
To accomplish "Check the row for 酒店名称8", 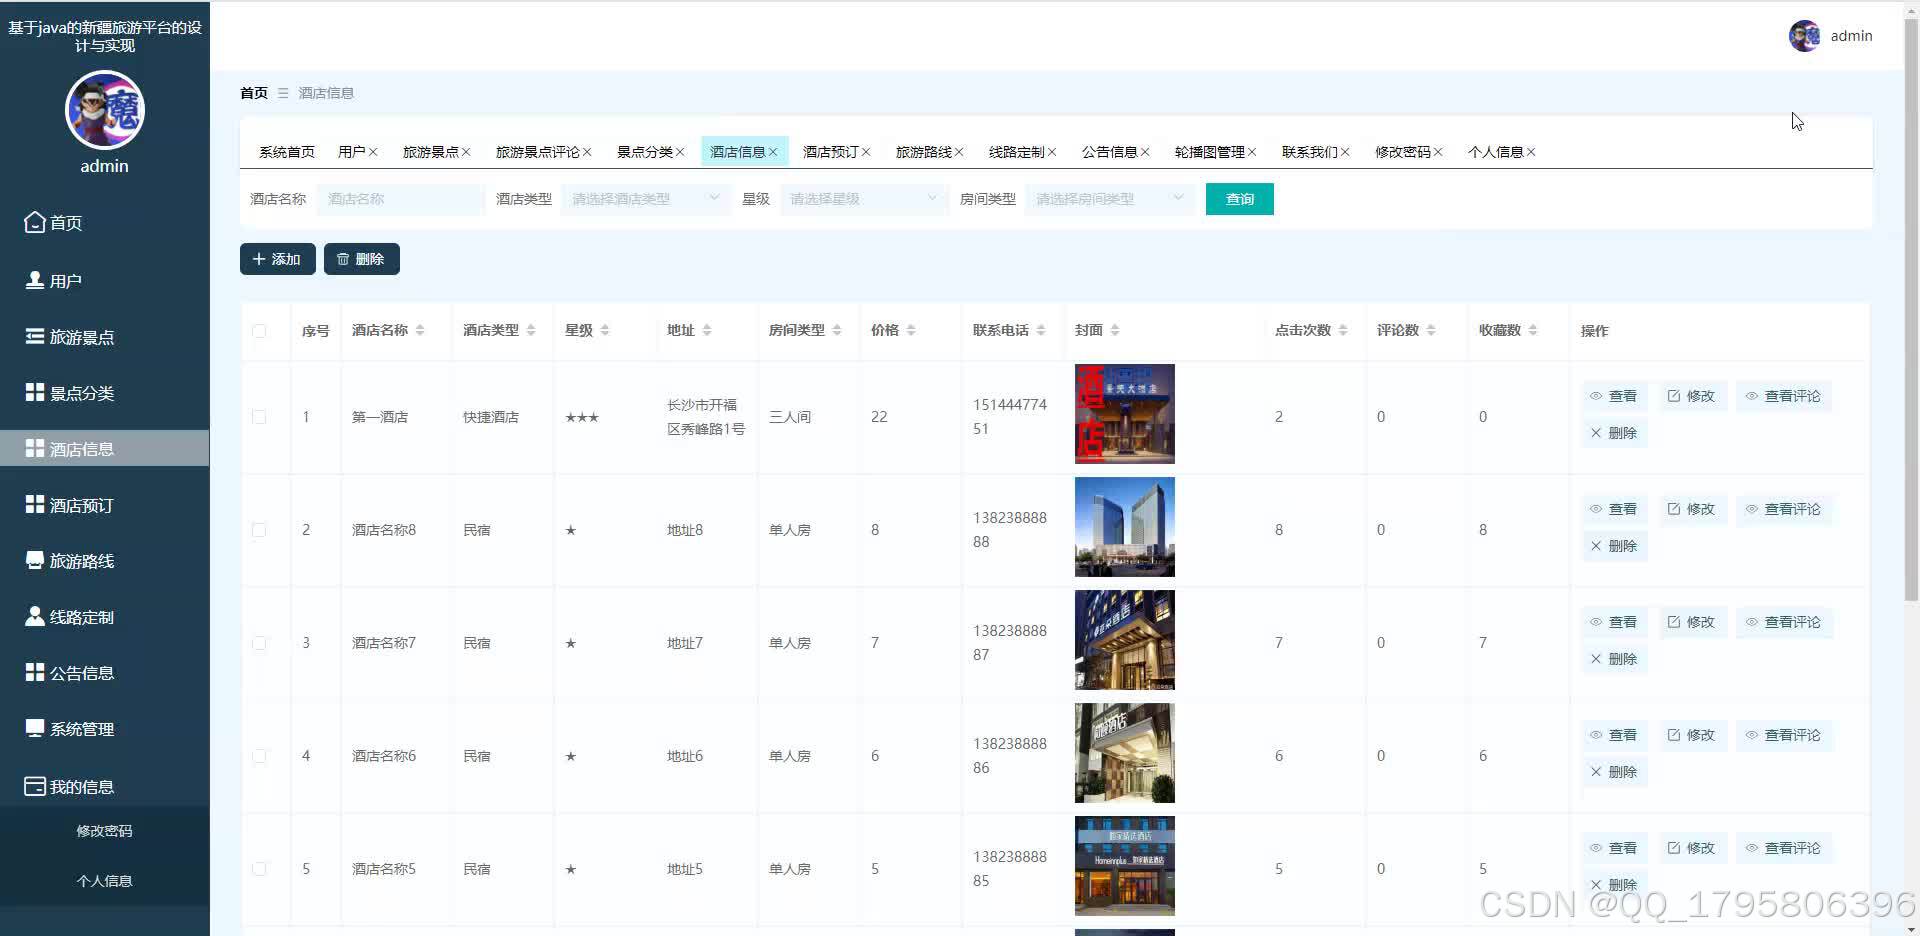I will [259, 530].
